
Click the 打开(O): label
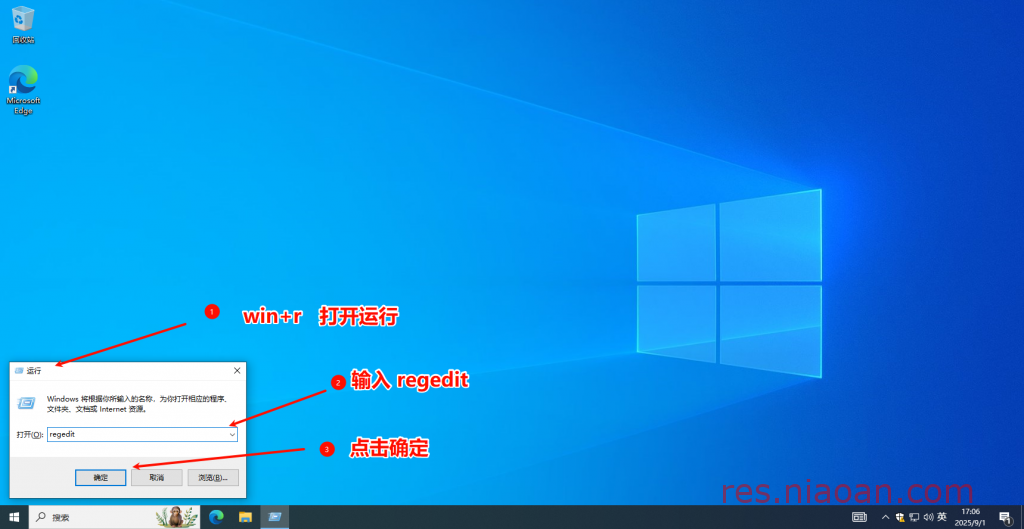tap(30, 434)
